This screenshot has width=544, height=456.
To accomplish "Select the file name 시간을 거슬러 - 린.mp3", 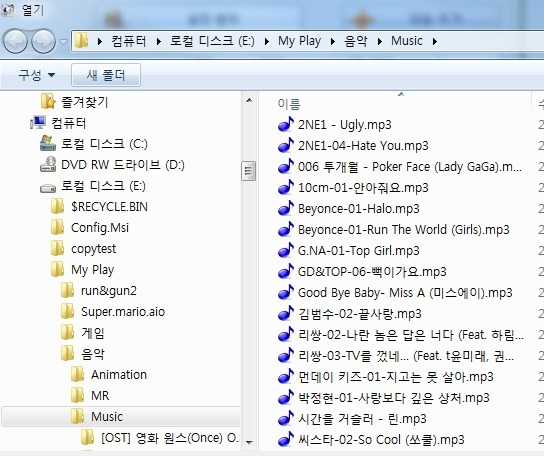I will [x=362, y=419].
